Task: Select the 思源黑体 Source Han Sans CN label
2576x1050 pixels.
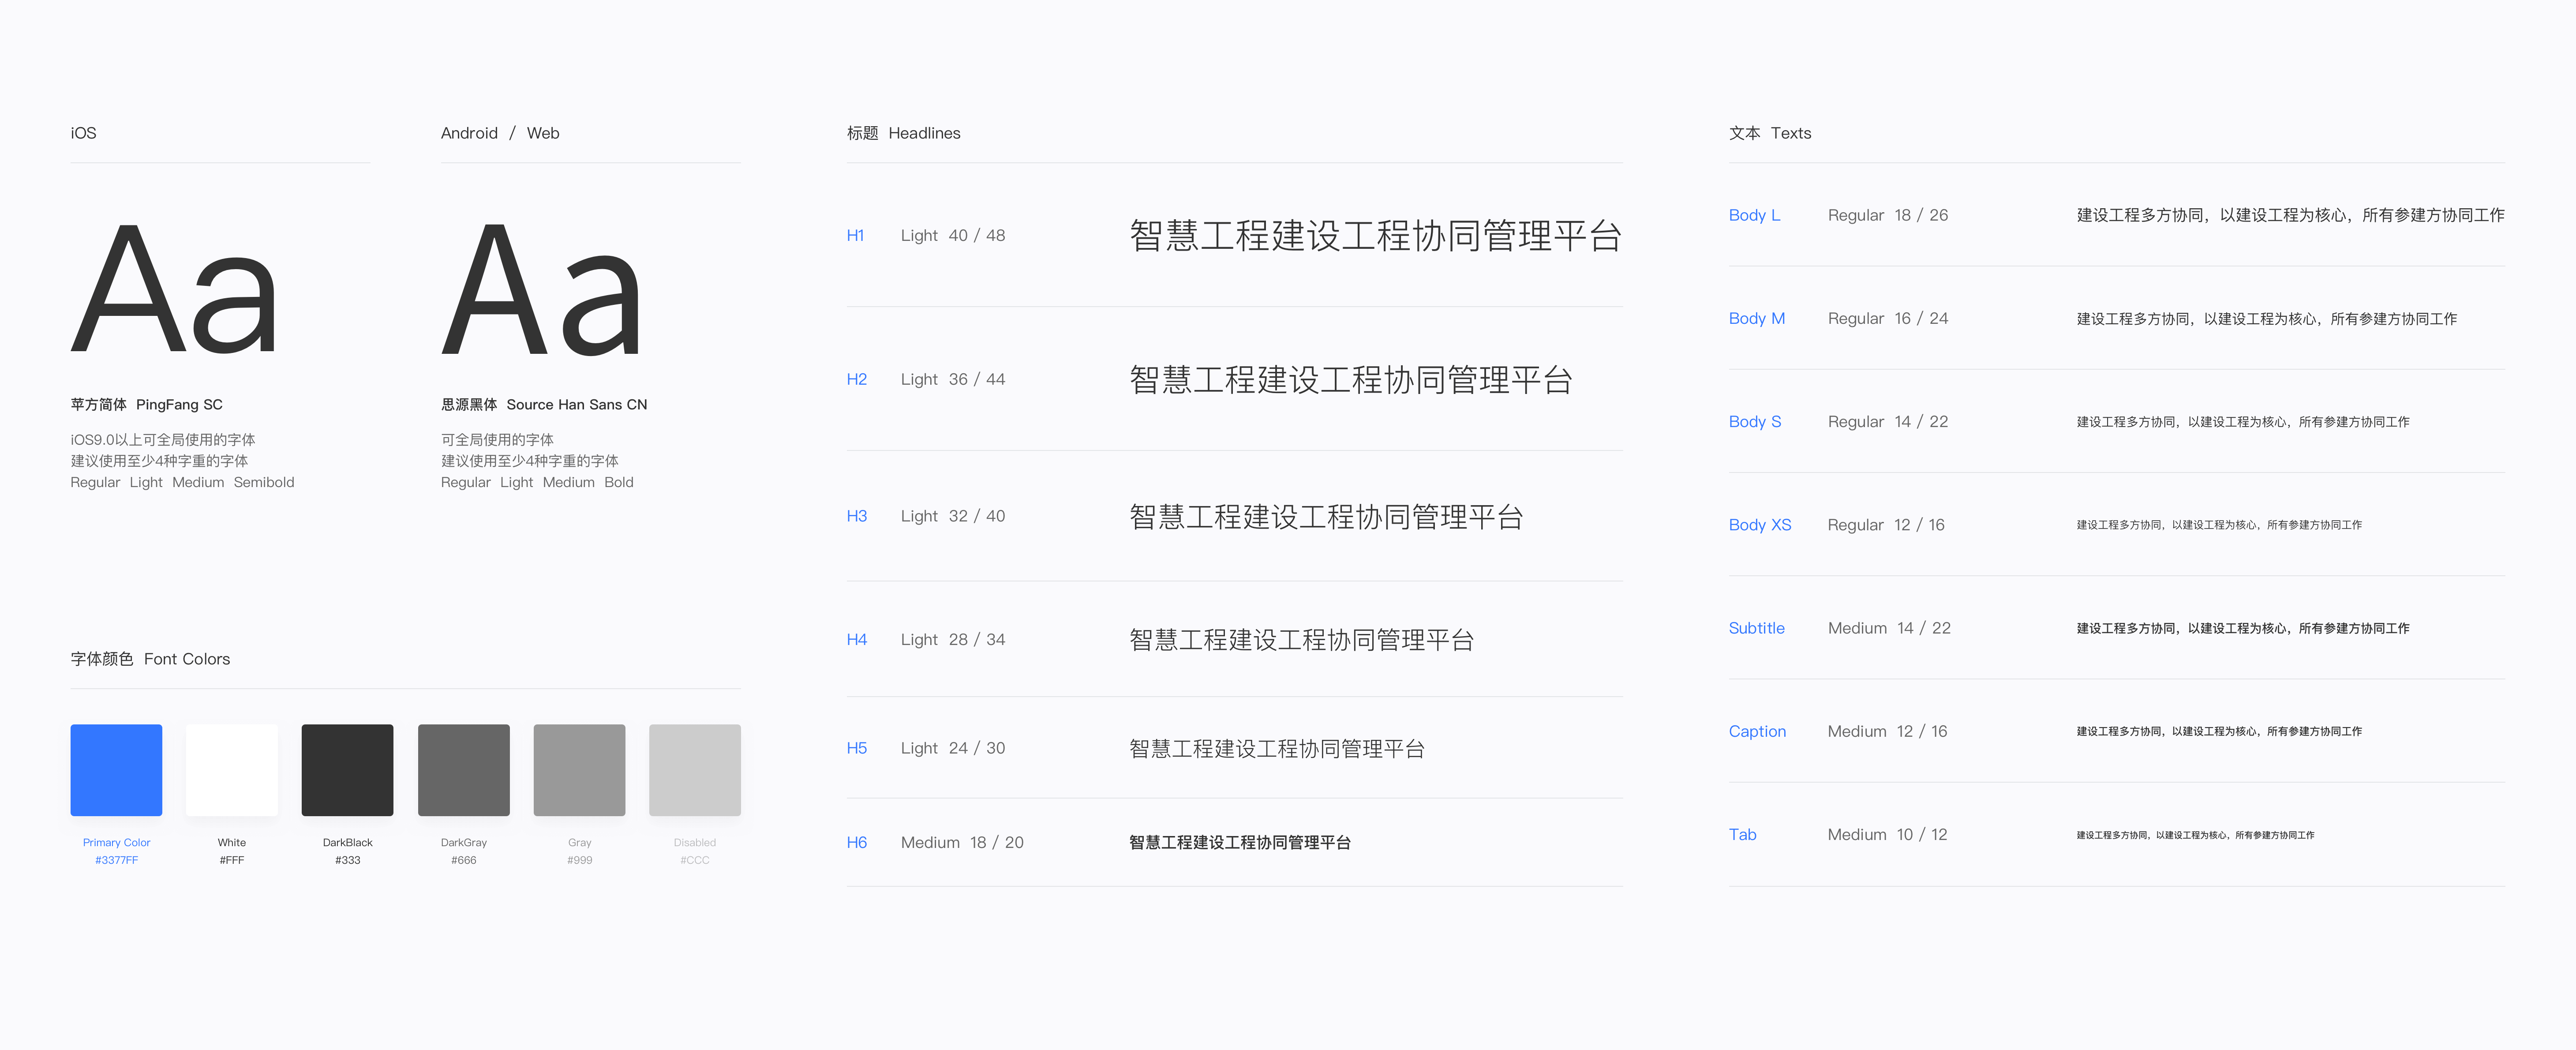Action: (544, 405)
